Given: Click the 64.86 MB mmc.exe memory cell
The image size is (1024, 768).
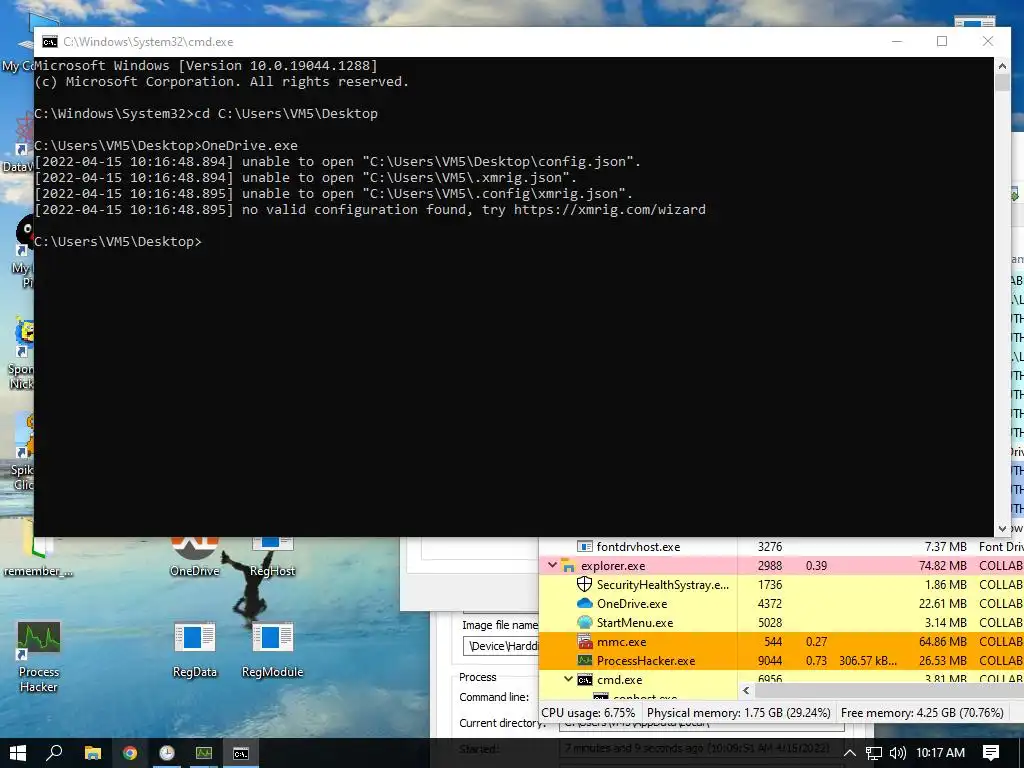Looking at the screenshot, I should point(942,641).
